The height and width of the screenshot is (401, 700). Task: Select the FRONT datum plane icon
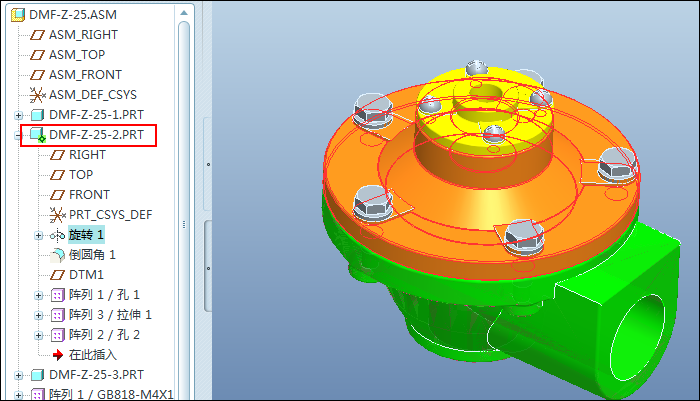tap(57, 195)
